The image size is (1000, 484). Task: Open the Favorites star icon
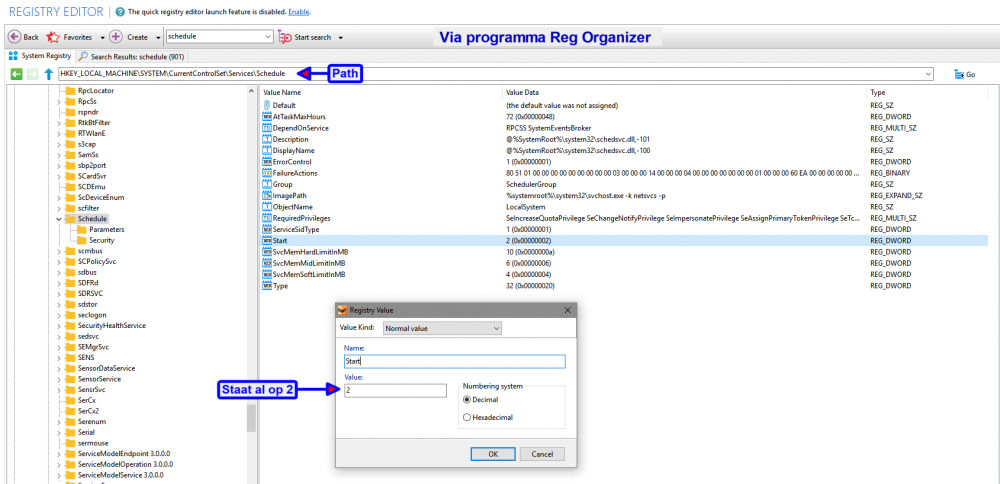[53, 37]
